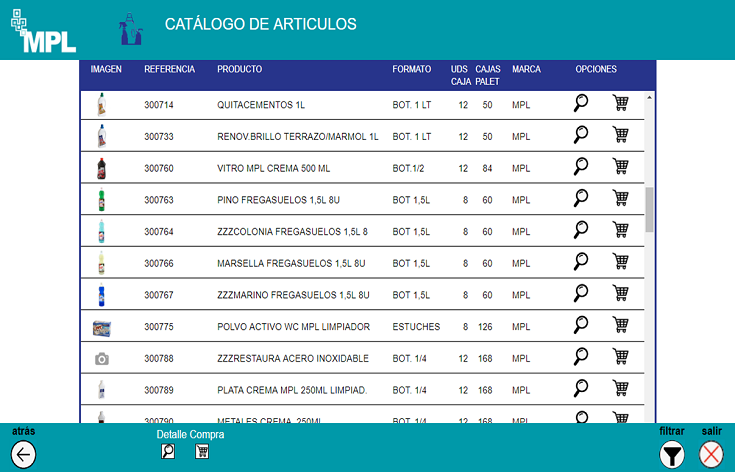The height and width of the screenshot is (472, 735).
Task: Go back with the atrás arrow
Action: tap(23, 454)
